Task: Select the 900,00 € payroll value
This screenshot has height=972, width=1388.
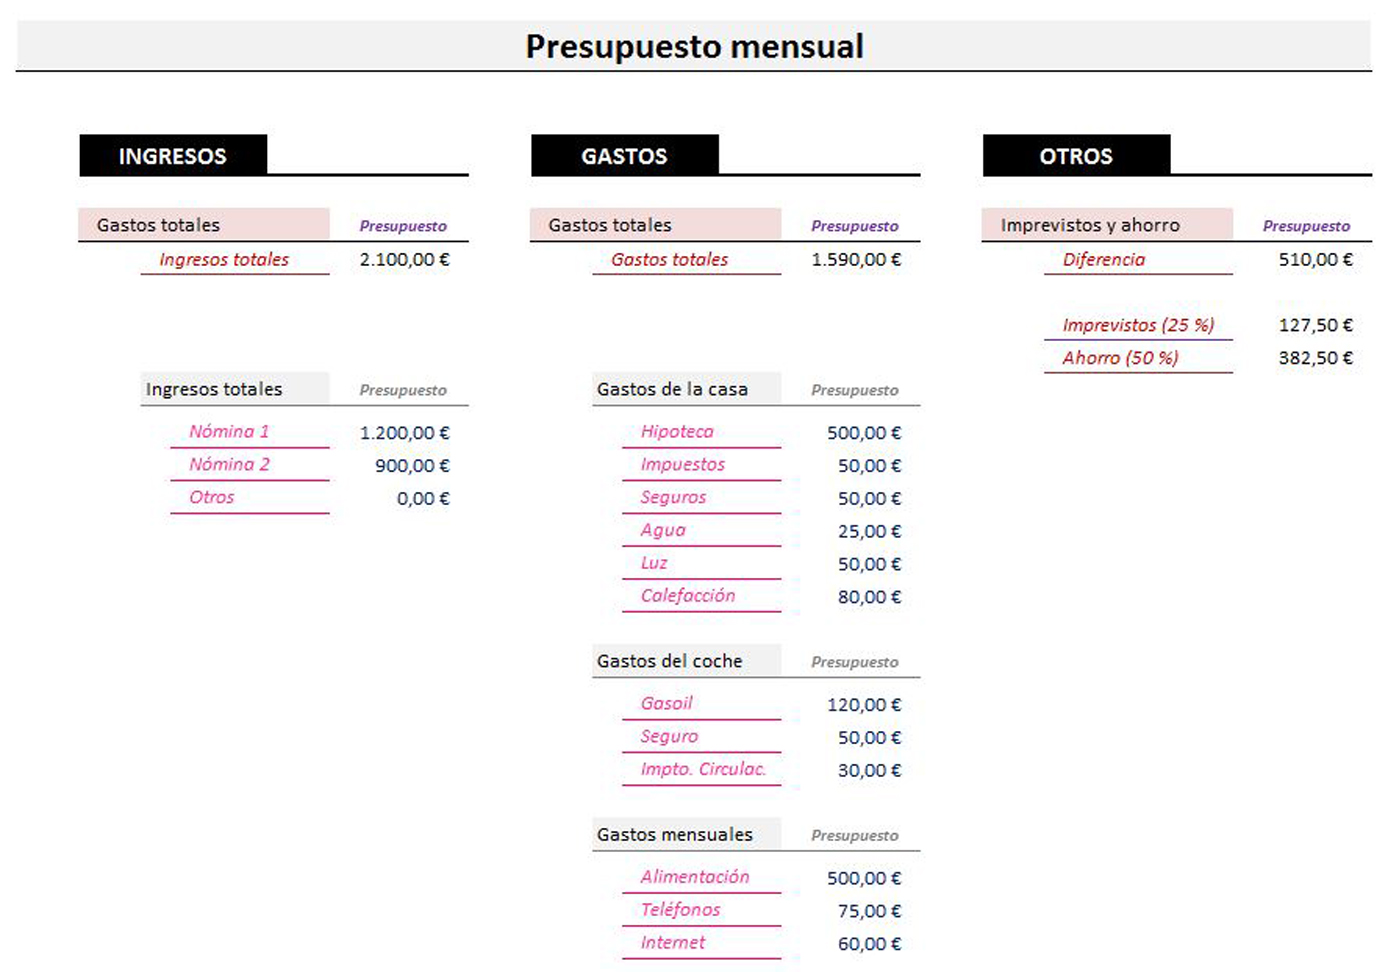Action: tap(412, 466)
